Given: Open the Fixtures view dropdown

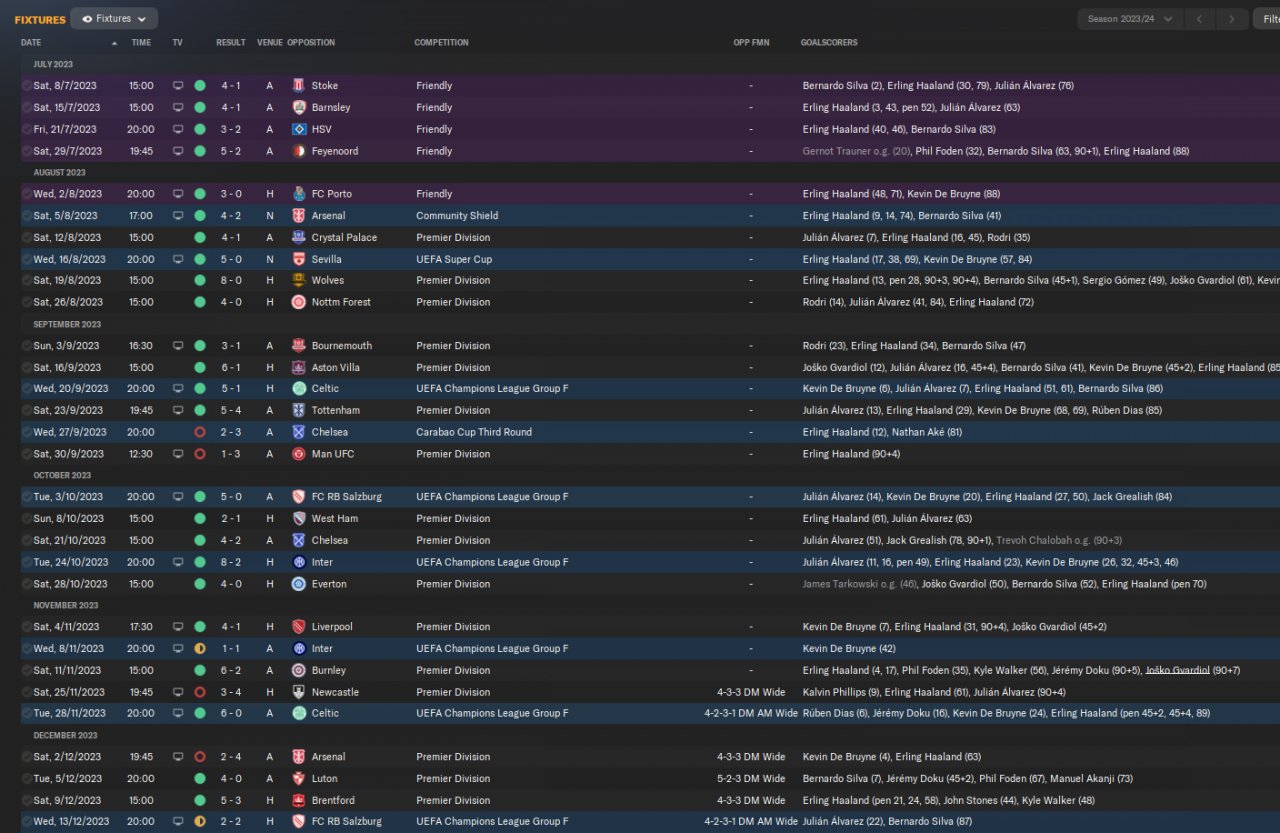Looking at the screenshot, I should pyautogui.click(x=114, y=19).
